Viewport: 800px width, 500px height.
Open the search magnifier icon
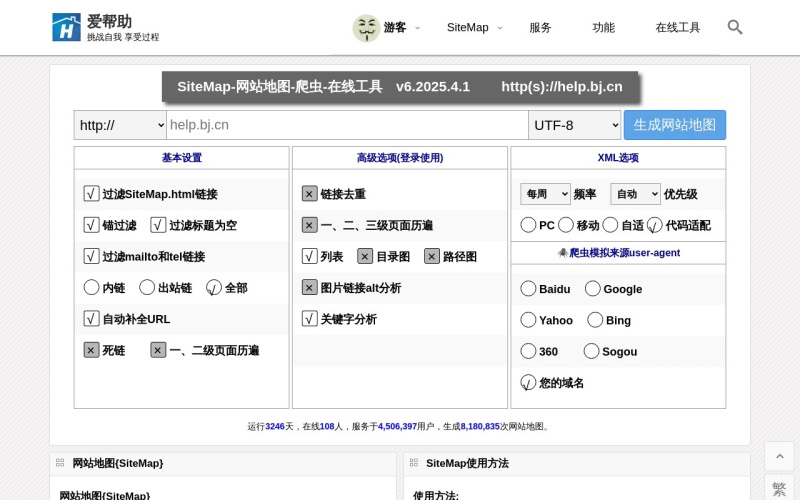[x=735, y=27]
